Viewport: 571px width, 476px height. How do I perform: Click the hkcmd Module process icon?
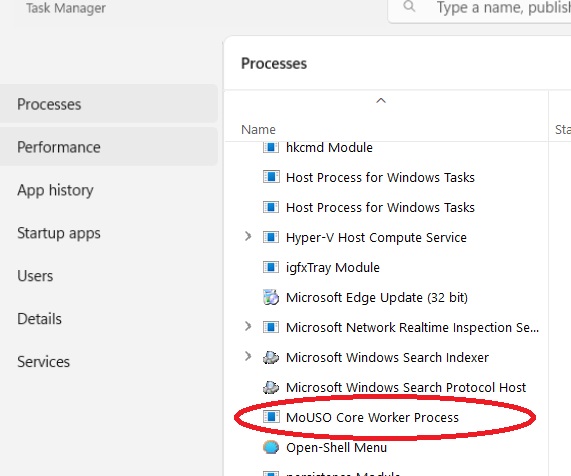pyautogui.click(x=271, y=147)
